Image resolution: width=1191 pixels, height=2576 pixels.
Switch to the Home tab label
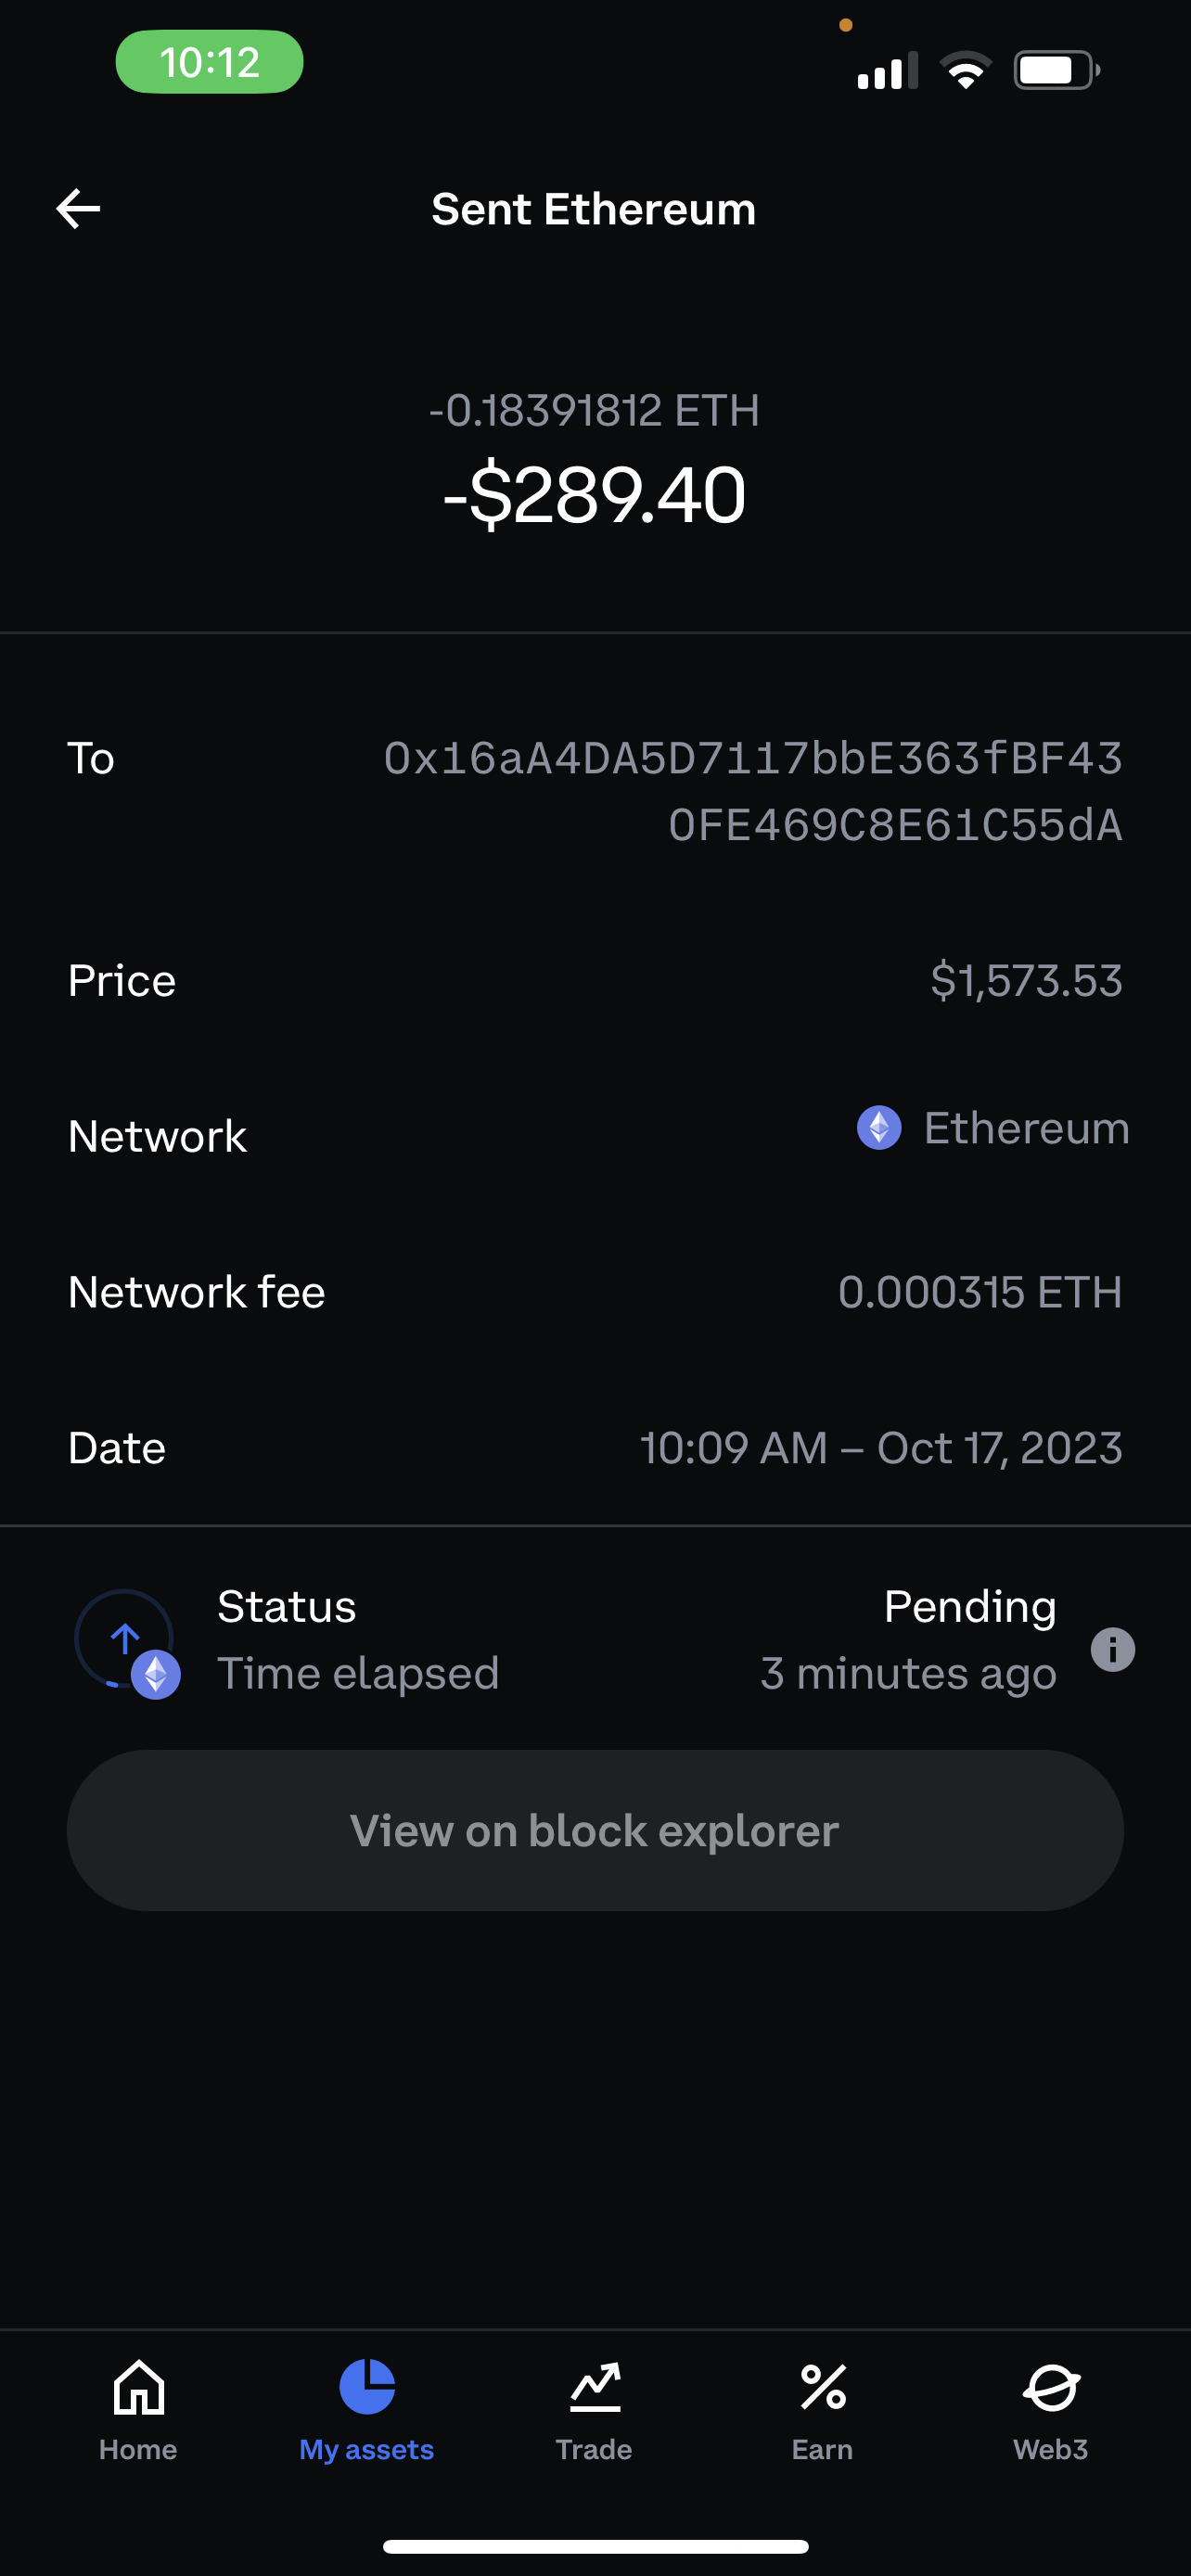tap(138, 2449)
